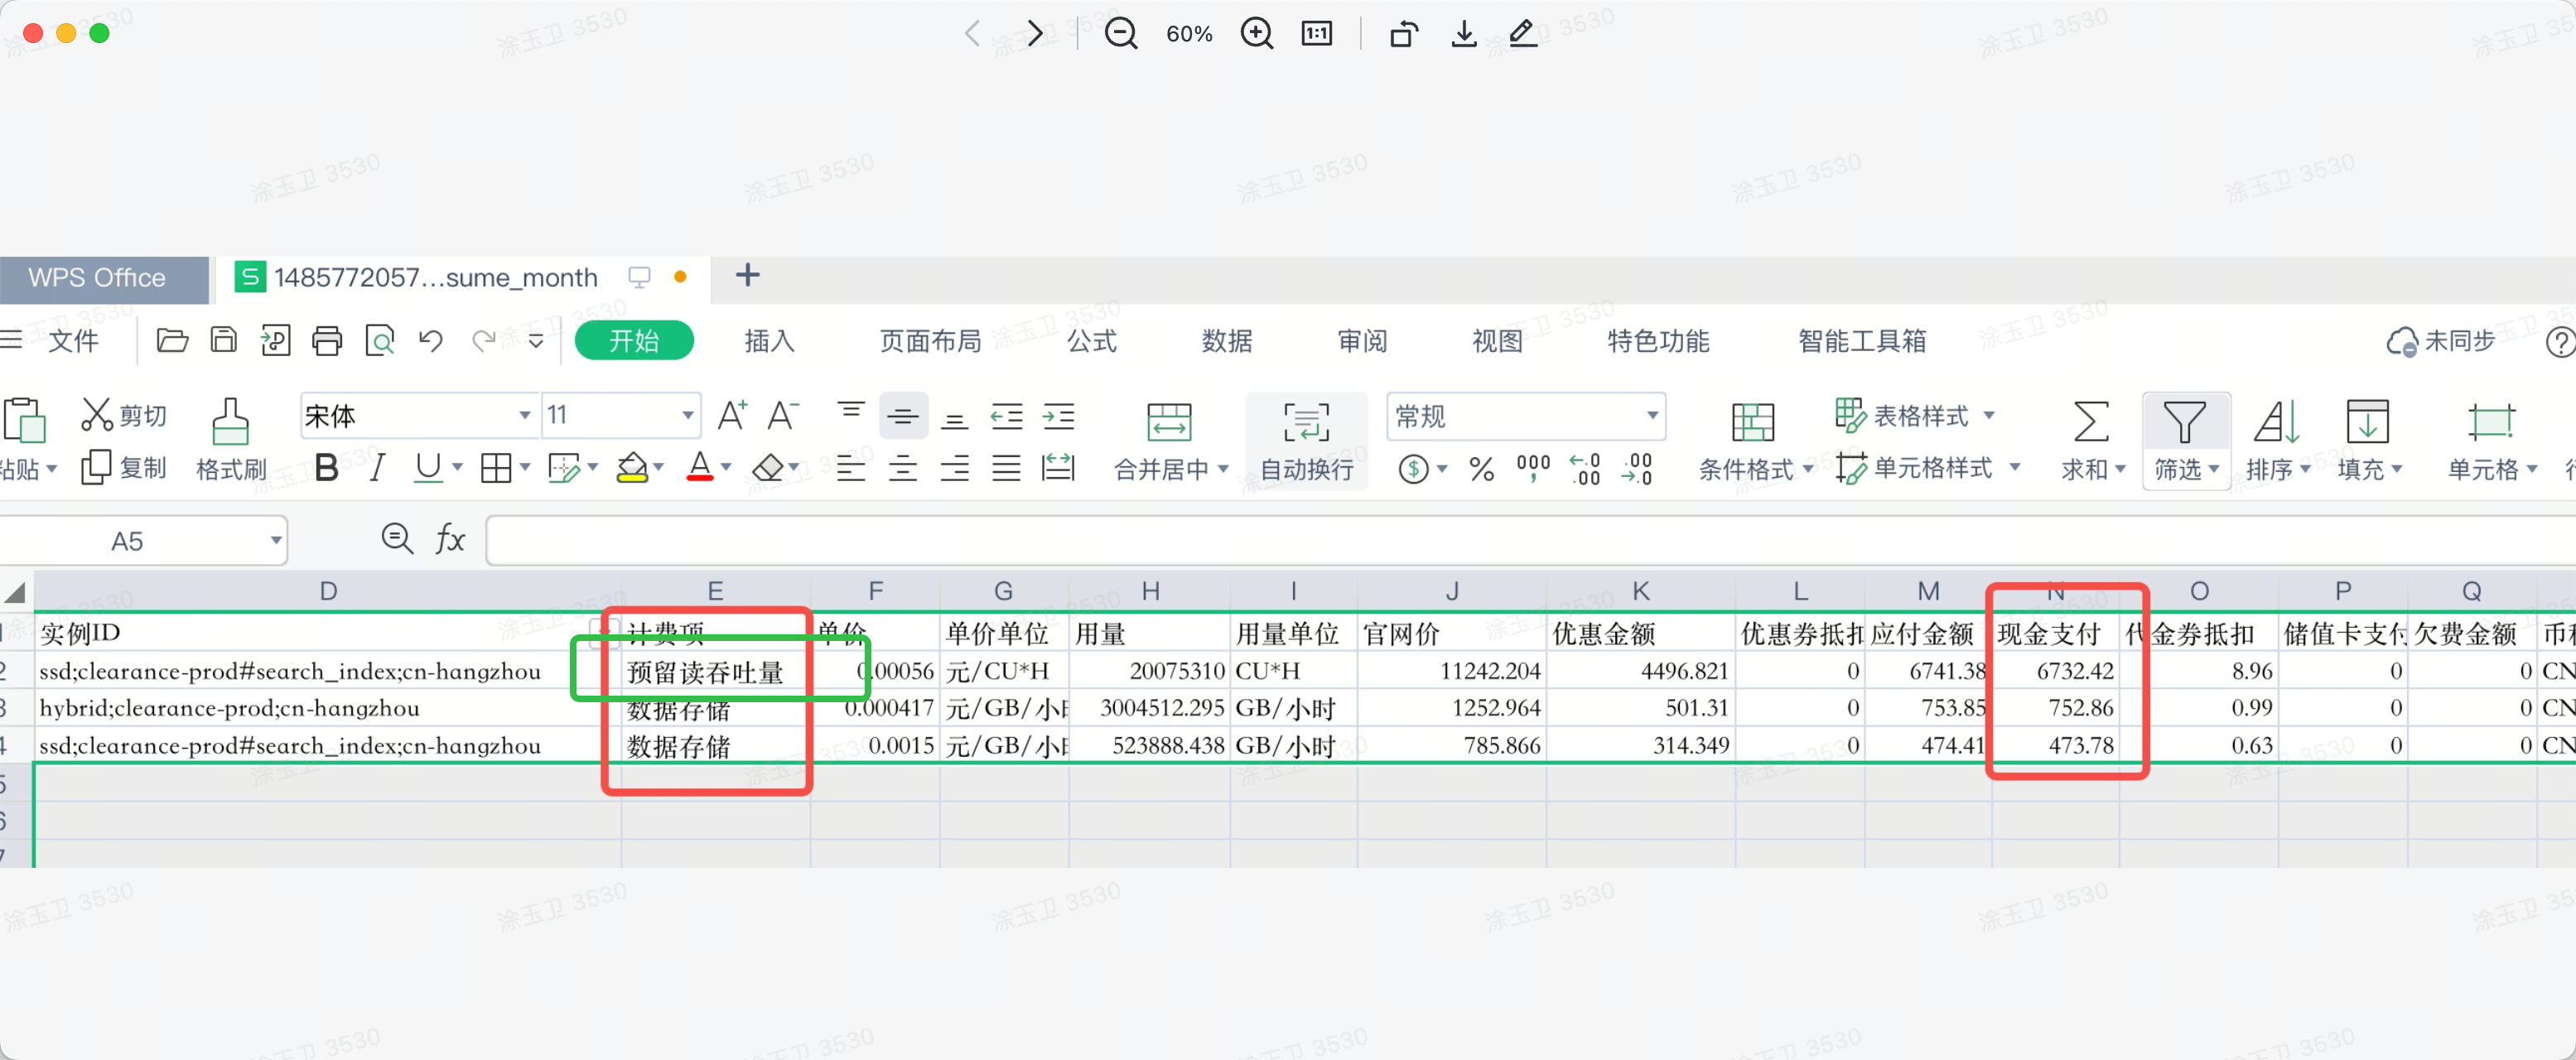
Task: Click the formula bar input field
Action: click(1530, 541)
